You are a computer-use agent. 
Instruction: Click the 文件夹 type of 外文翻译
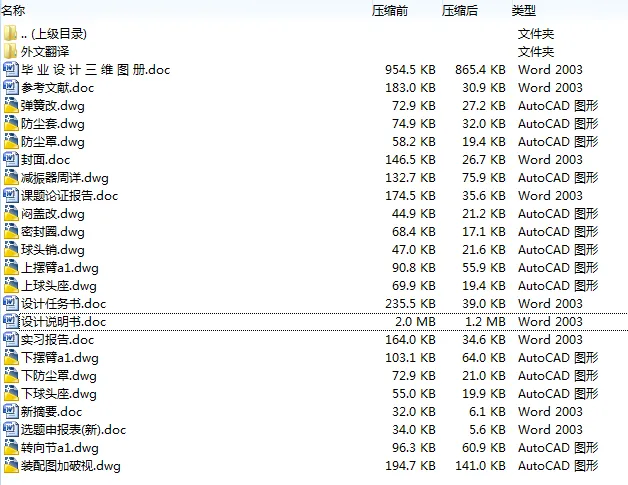(536, 52)
